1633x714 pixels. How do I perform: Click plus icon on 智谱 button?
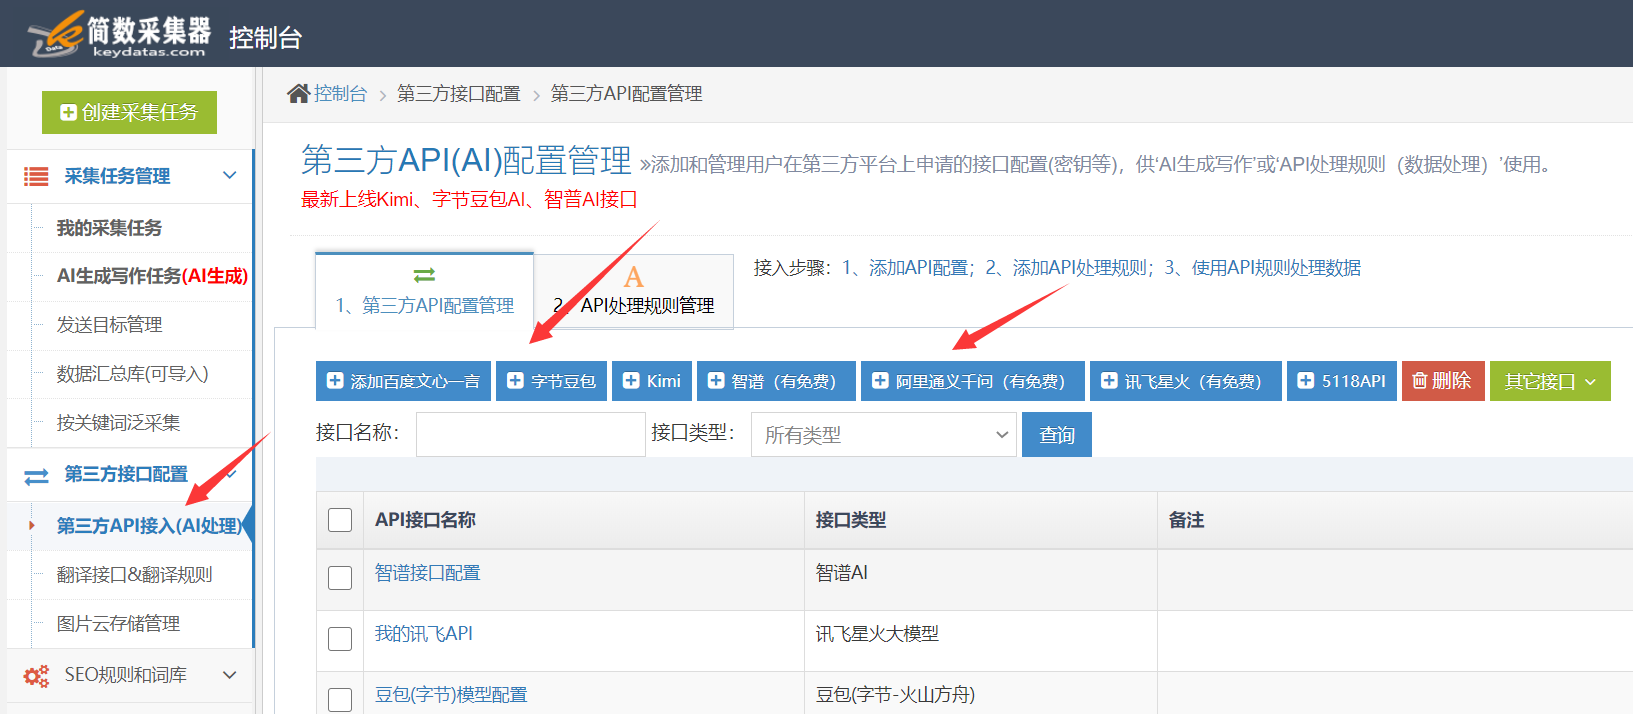[716, 381]
